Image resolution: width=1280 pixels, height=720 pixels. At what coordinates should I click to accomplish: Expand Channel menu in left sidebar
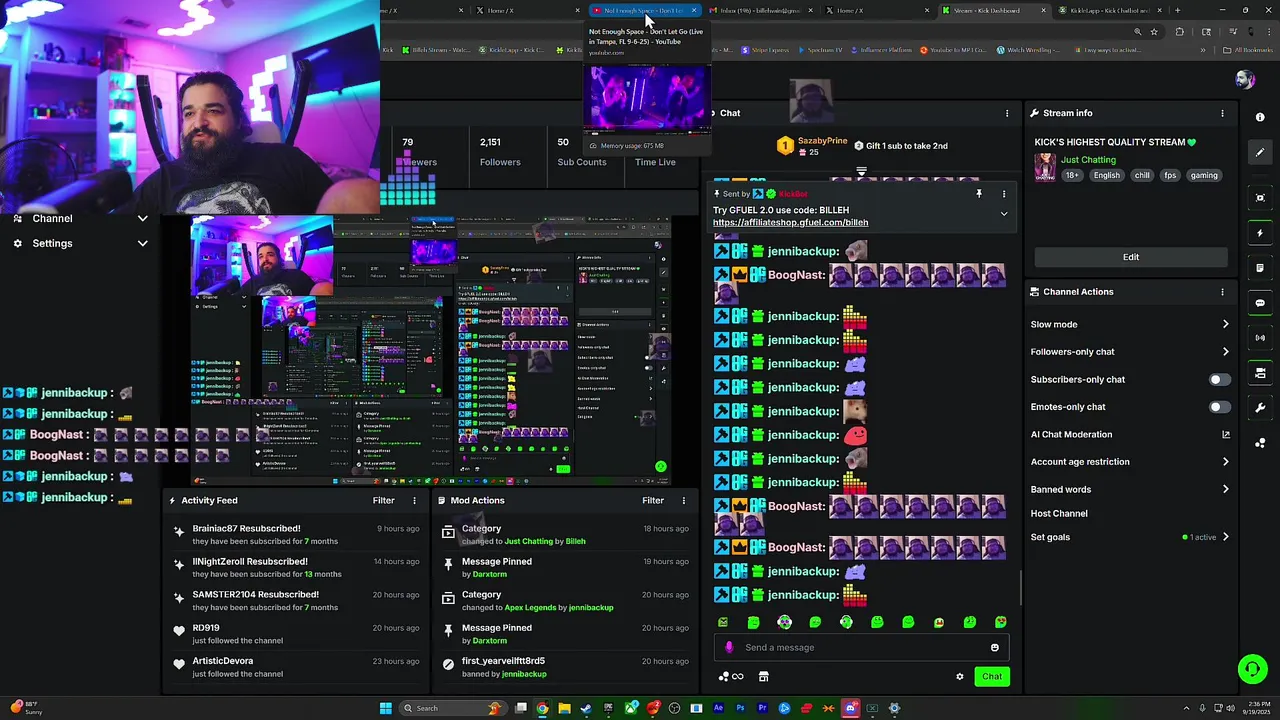[x=142, y=218]
